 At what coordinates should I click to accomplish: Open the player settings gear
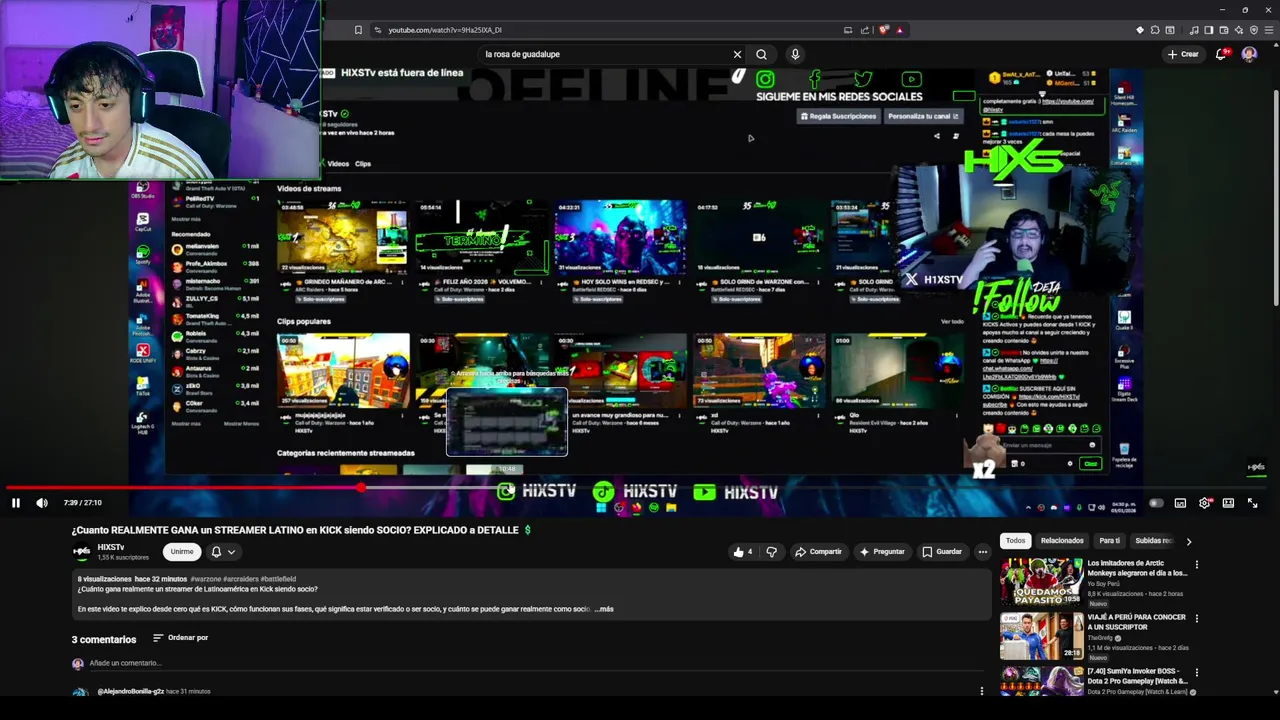coord(1204,503)
